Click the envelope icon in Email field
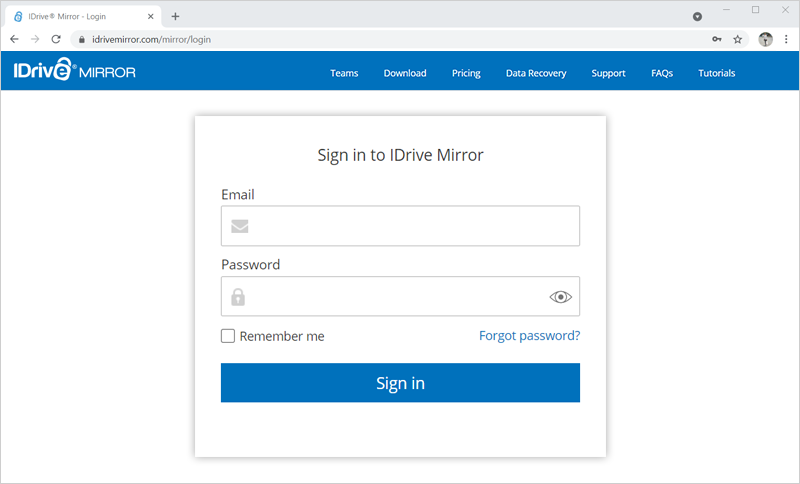800x484 pixels. pos(239,226)
